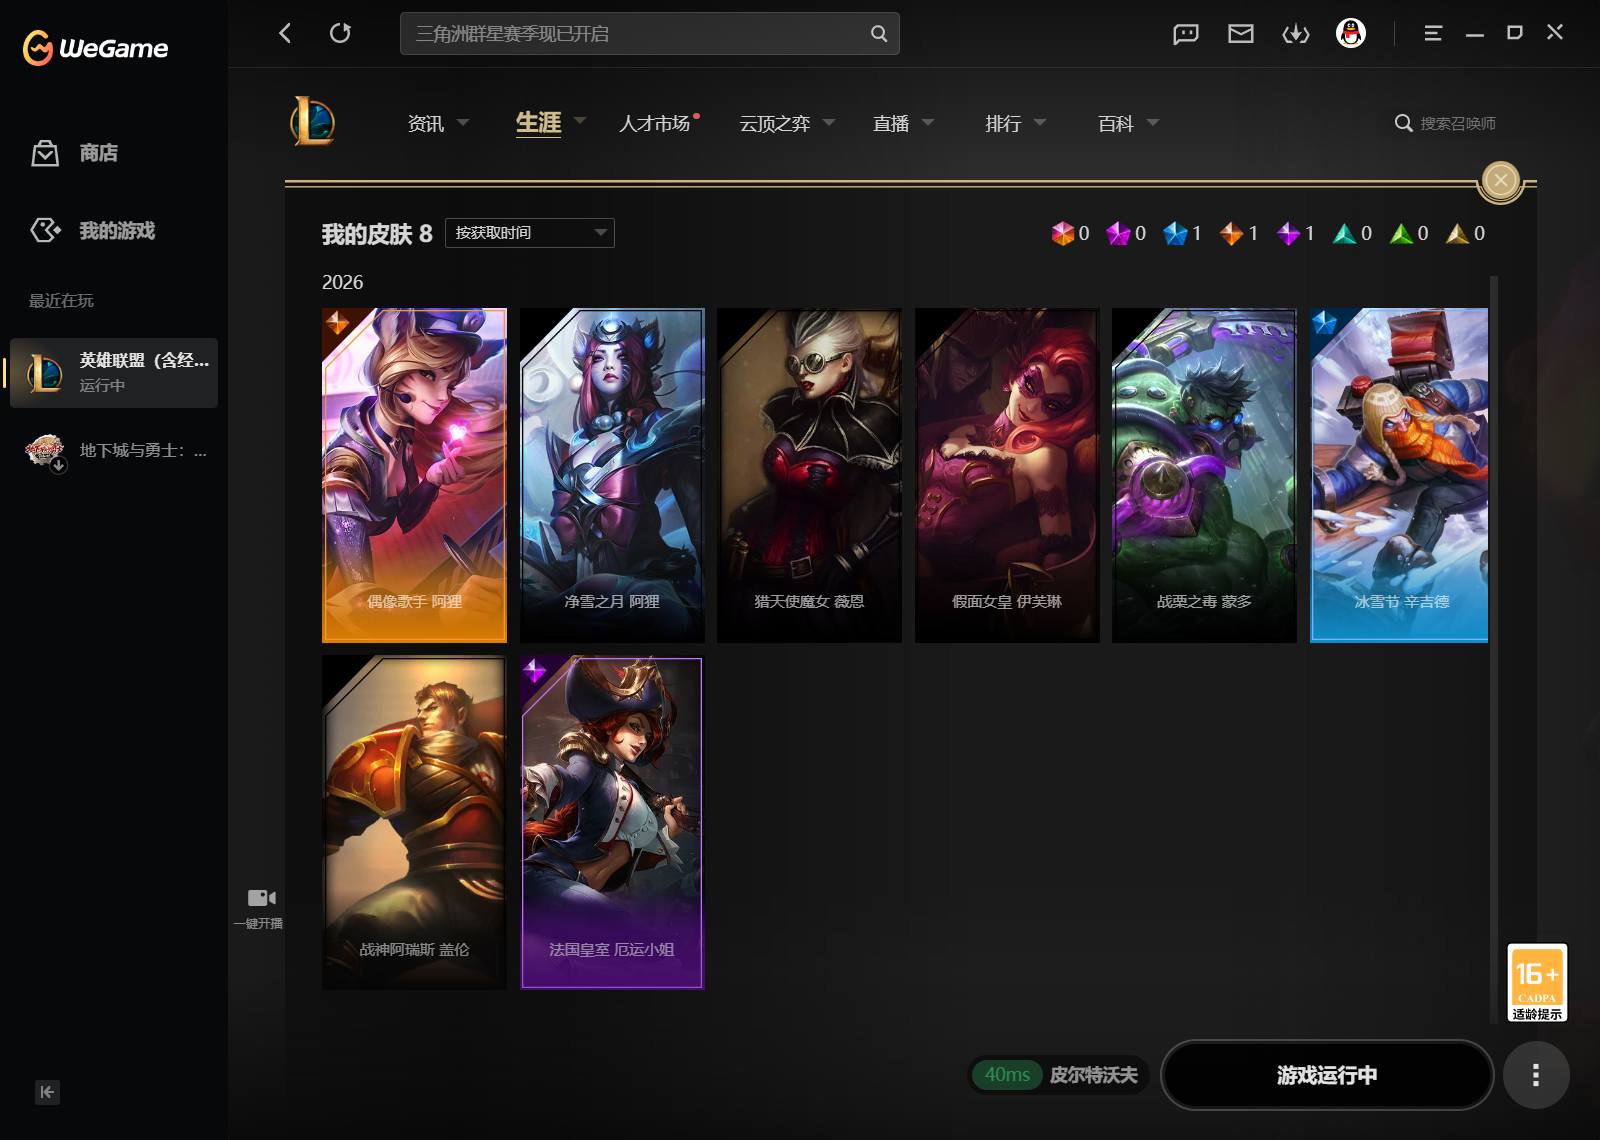Click the 搜索召唤师 search field

(1458, 123)
